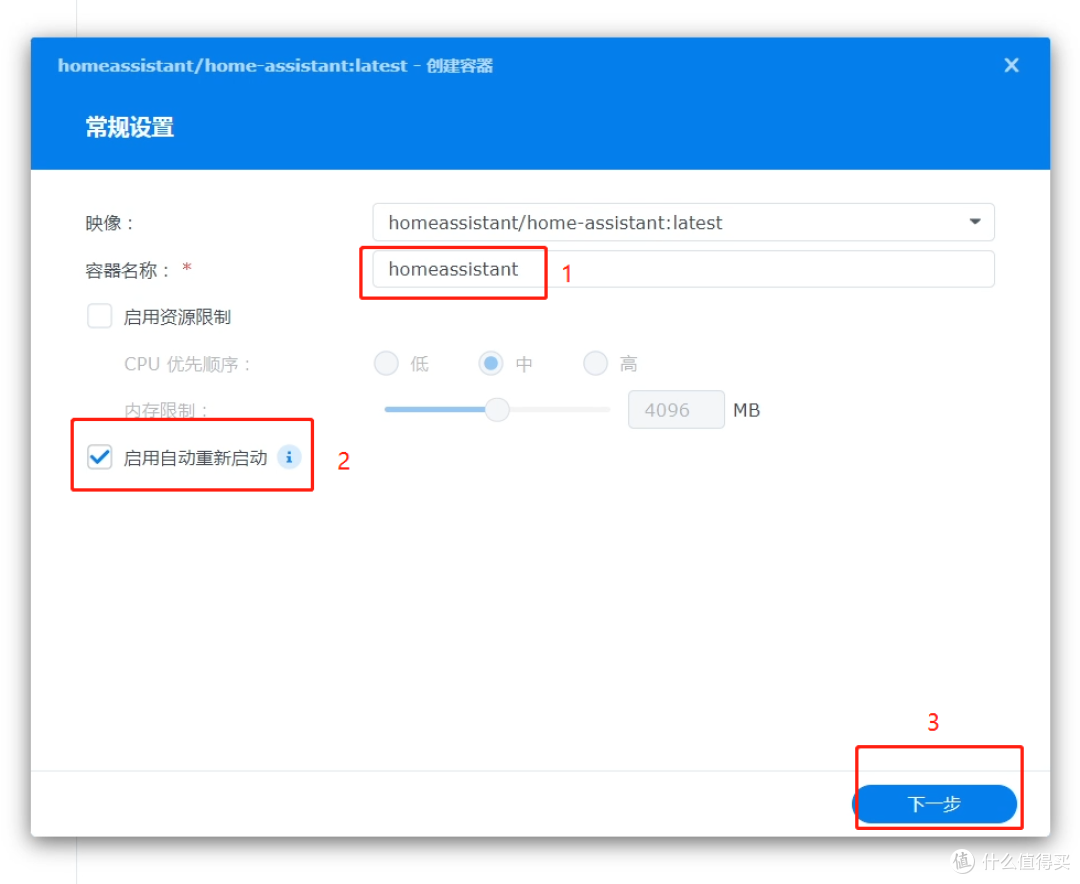Uncheck the 启用自动重新启动 checkbox
1080x884 pixels.
click(100, 458)
